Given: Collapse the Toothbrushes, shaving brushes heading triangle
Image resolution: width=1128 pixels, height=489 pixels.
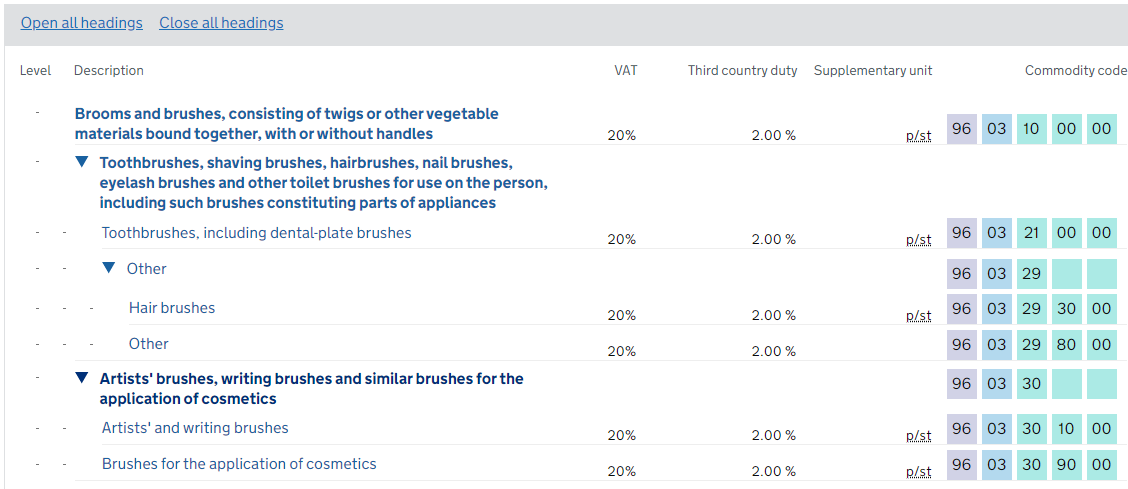Looking at the screenshot, I should point(82,162).
